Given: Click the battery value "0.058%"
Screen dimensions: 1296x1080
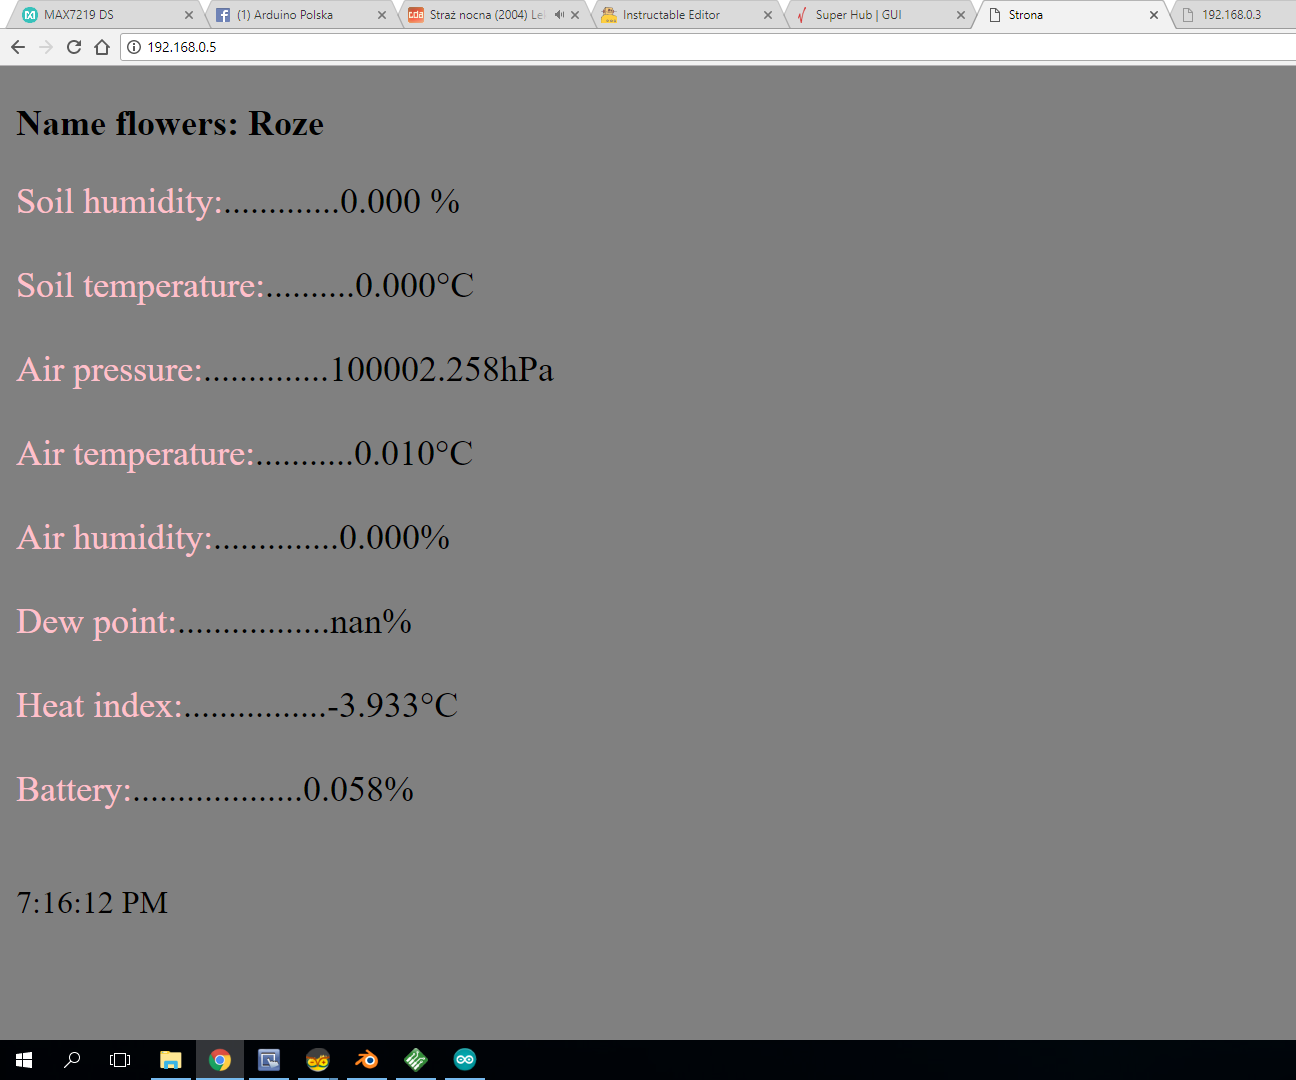Looking at the screenshot, I should tap(359, 790).
